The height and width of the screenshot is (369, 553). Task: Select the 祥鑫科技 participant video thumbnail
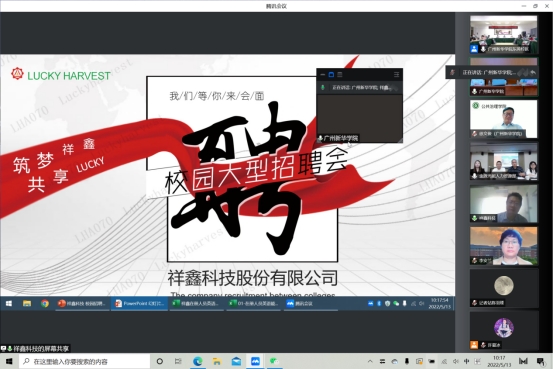pyautogui.click(x=504, y=204)
